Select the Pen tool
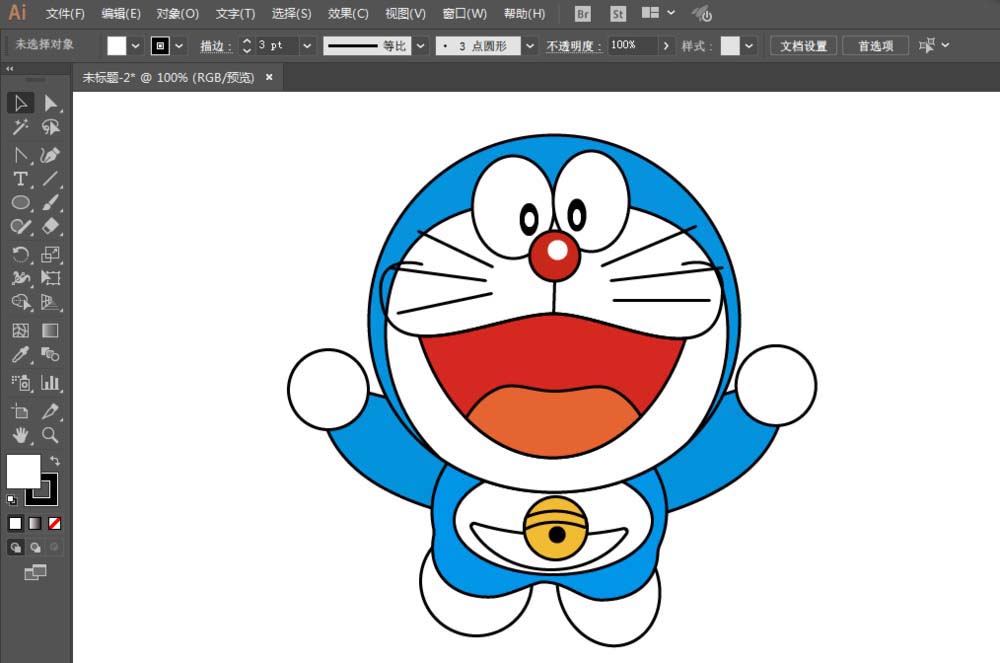Viewport: 1000px width, 663px height. (20, 155)
